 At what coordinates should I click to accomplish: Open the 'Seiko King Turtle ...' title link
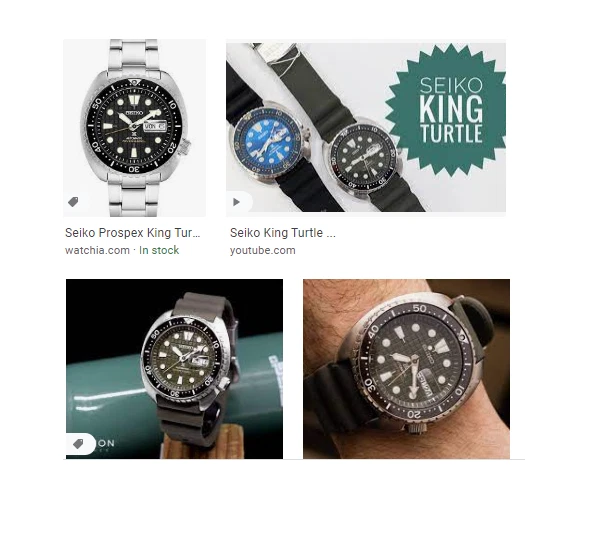pyautogui.click(x=283, y=233)
